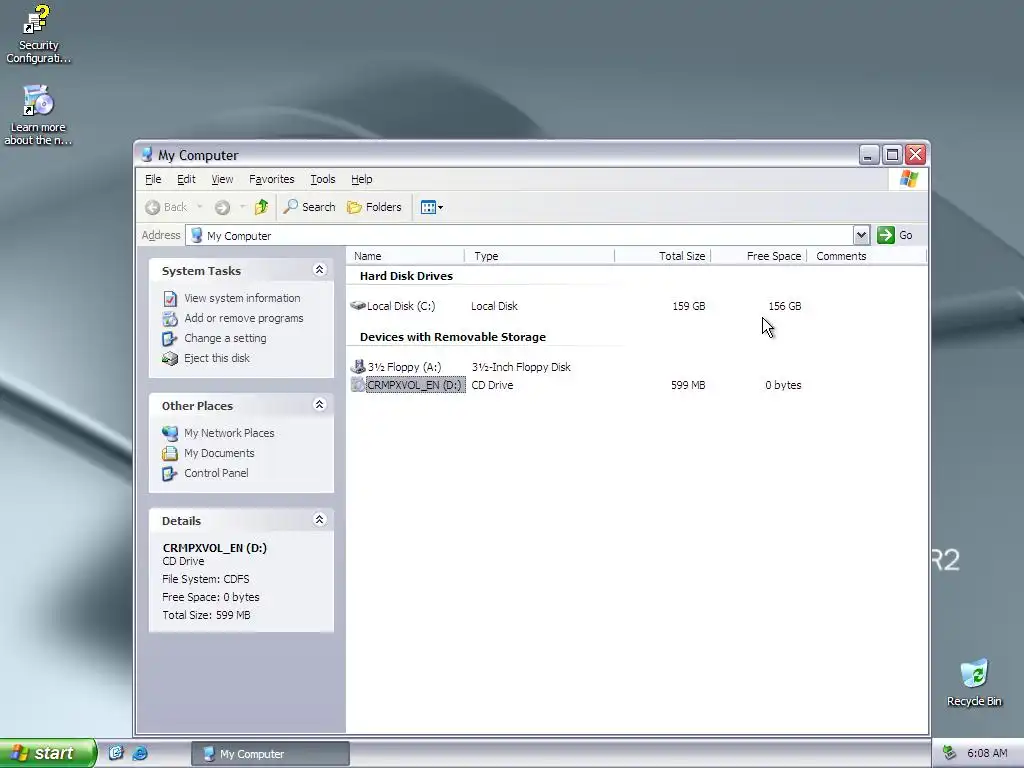This screenshot has height=768, width=1024.
Task: Click the 599 MB total size cell
Action: click(688, 385)
